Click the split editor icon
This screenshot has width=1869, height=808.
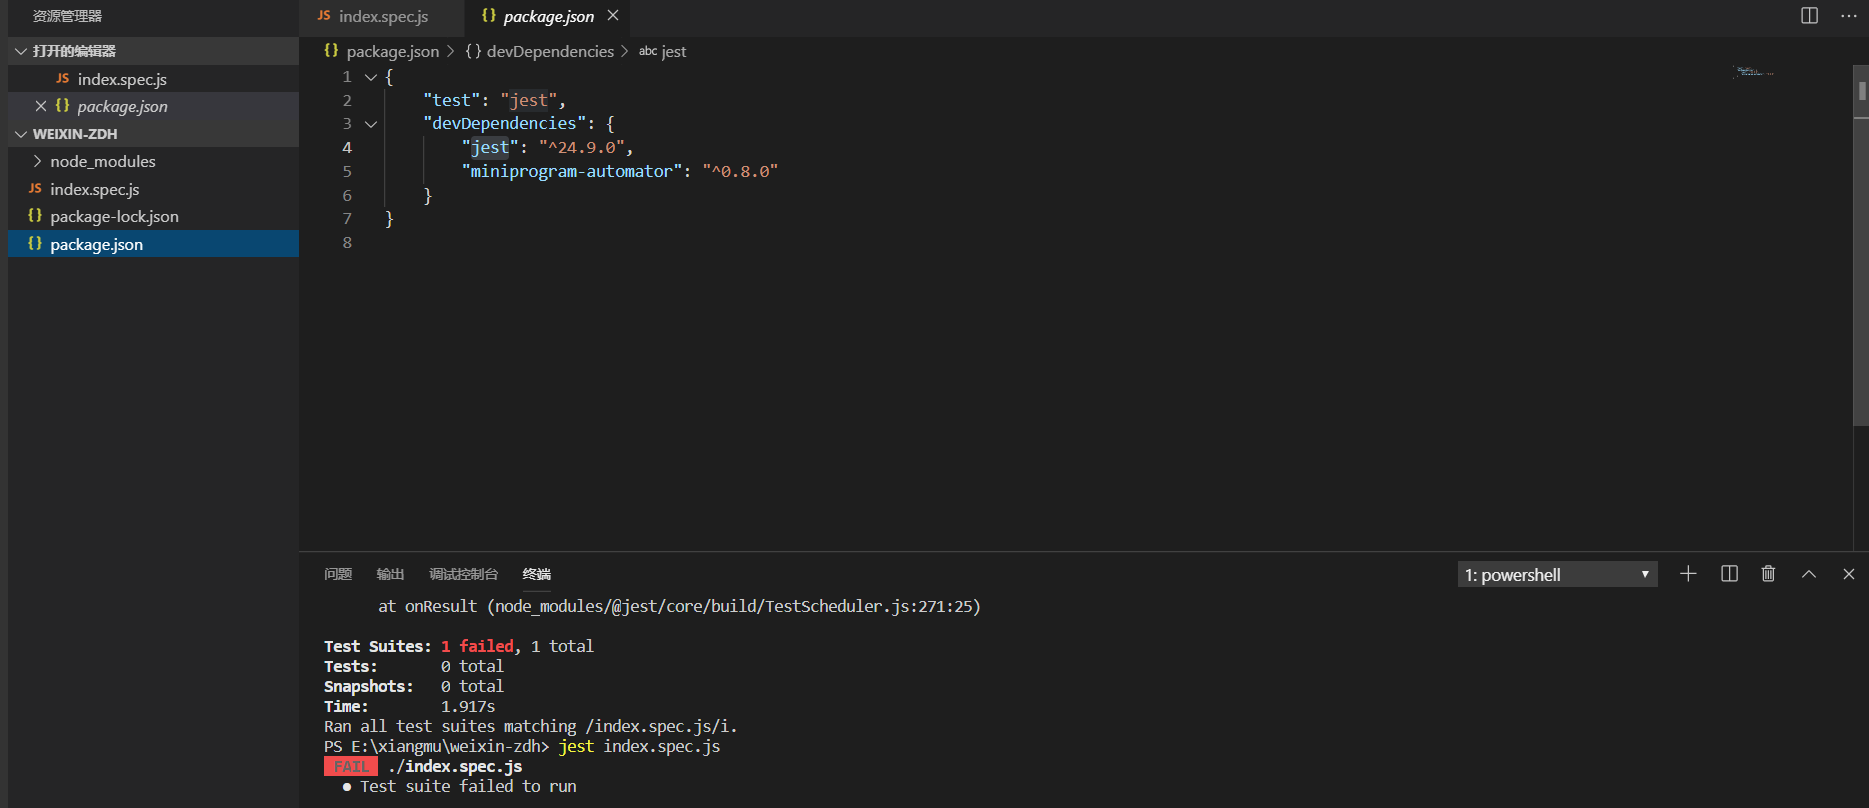click(1809, 16)
